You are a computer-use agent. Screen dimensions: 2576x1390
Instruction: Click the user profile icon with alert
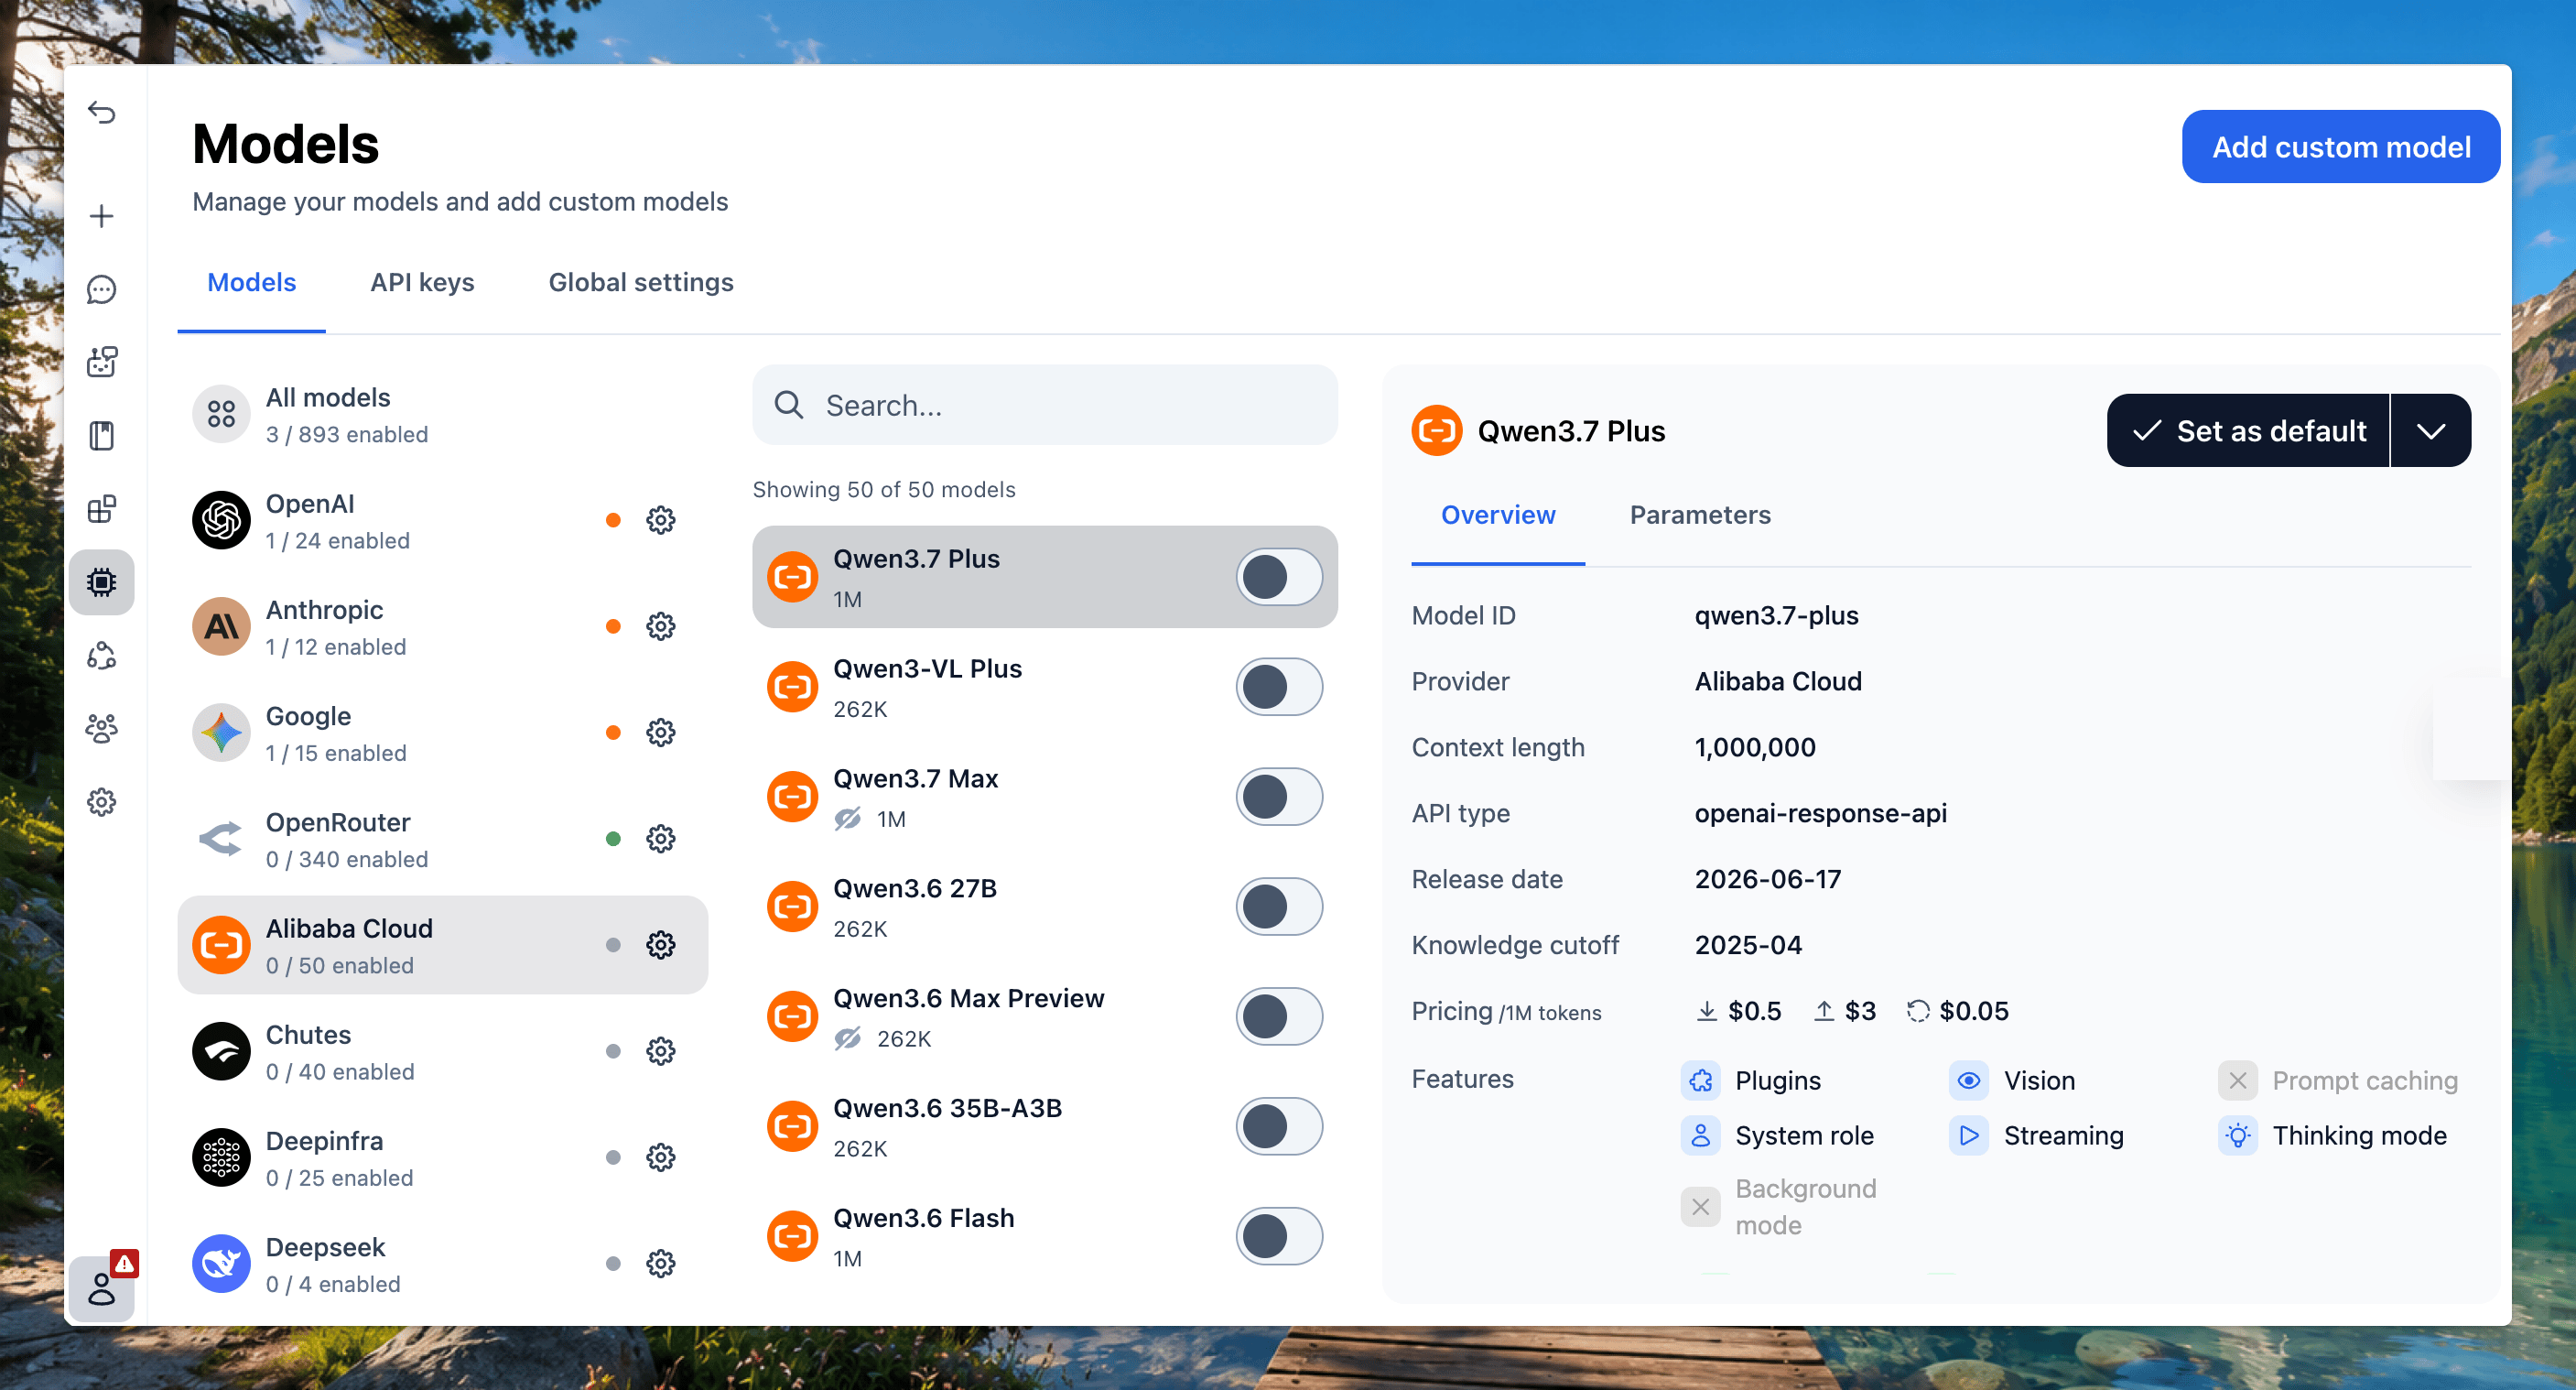[x=101, y=1288]
